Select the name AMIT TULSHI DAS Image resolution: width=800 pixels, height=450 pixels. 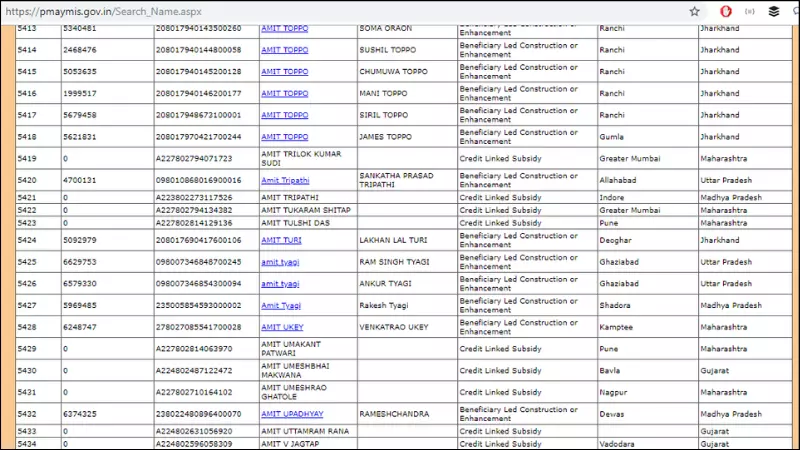pos(295,223)
